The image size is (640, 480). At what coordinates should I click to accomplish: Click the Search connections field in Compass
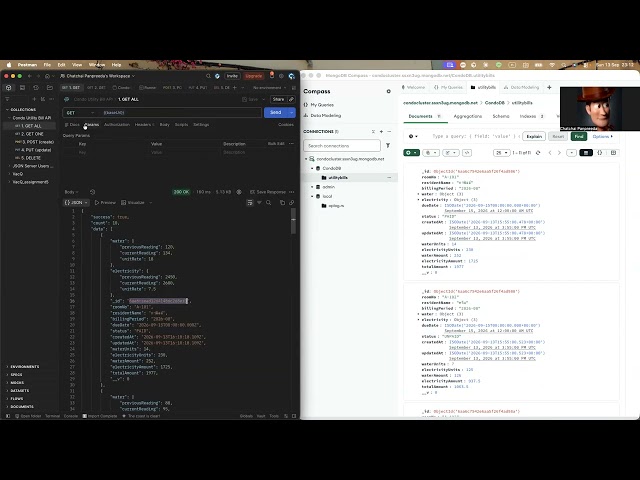point(342,146)
